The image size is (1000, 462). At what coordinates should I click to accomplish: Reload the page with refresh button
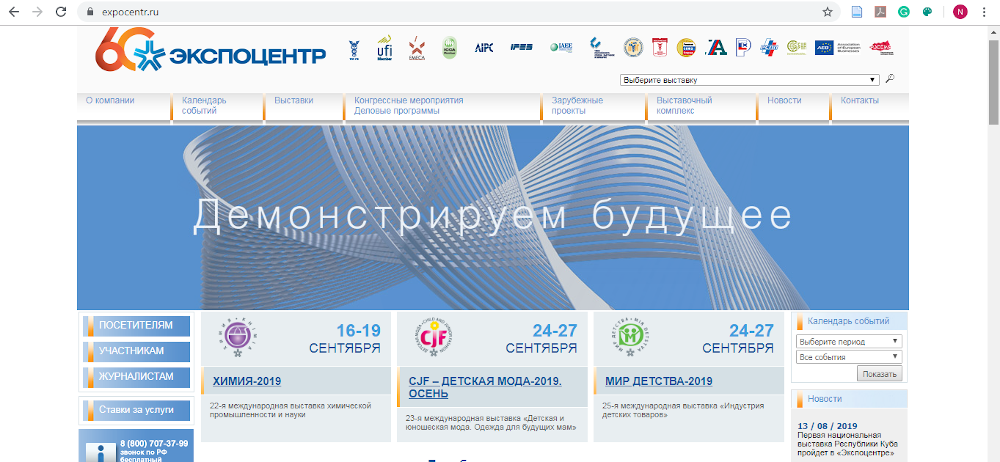tap(61, 11)
